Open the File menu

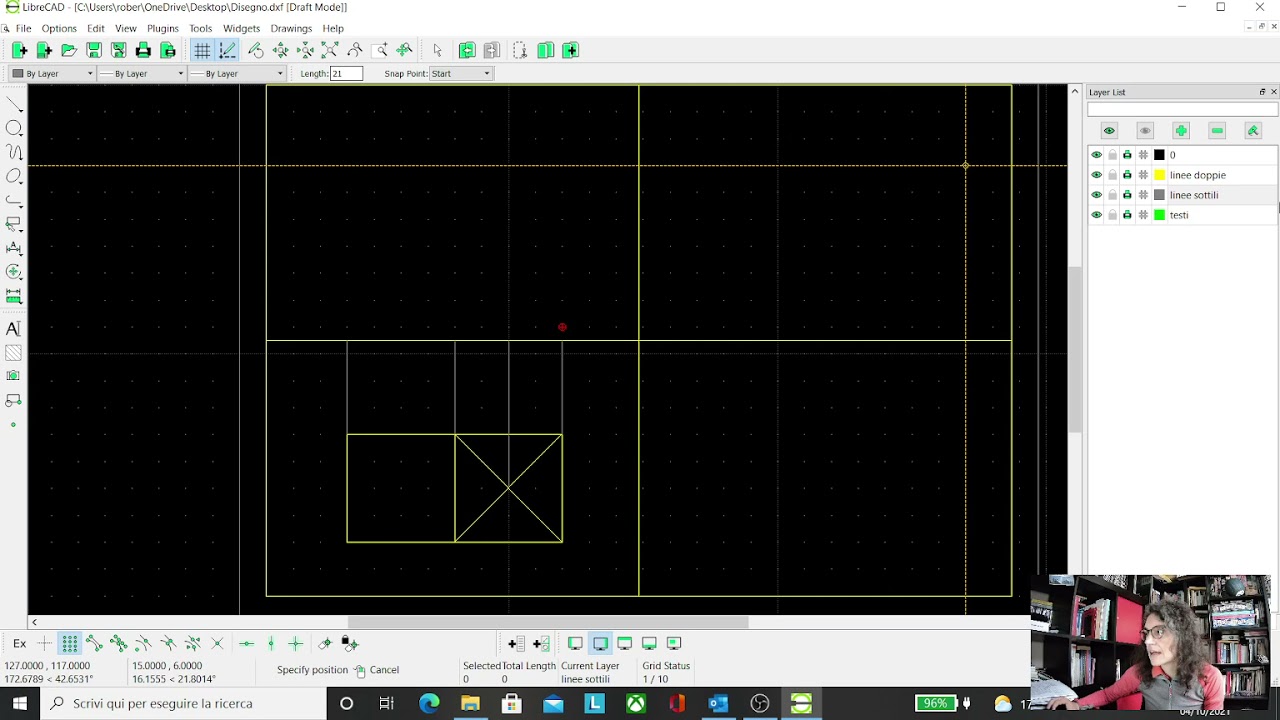pyautogui.click(x=23, y=28)
